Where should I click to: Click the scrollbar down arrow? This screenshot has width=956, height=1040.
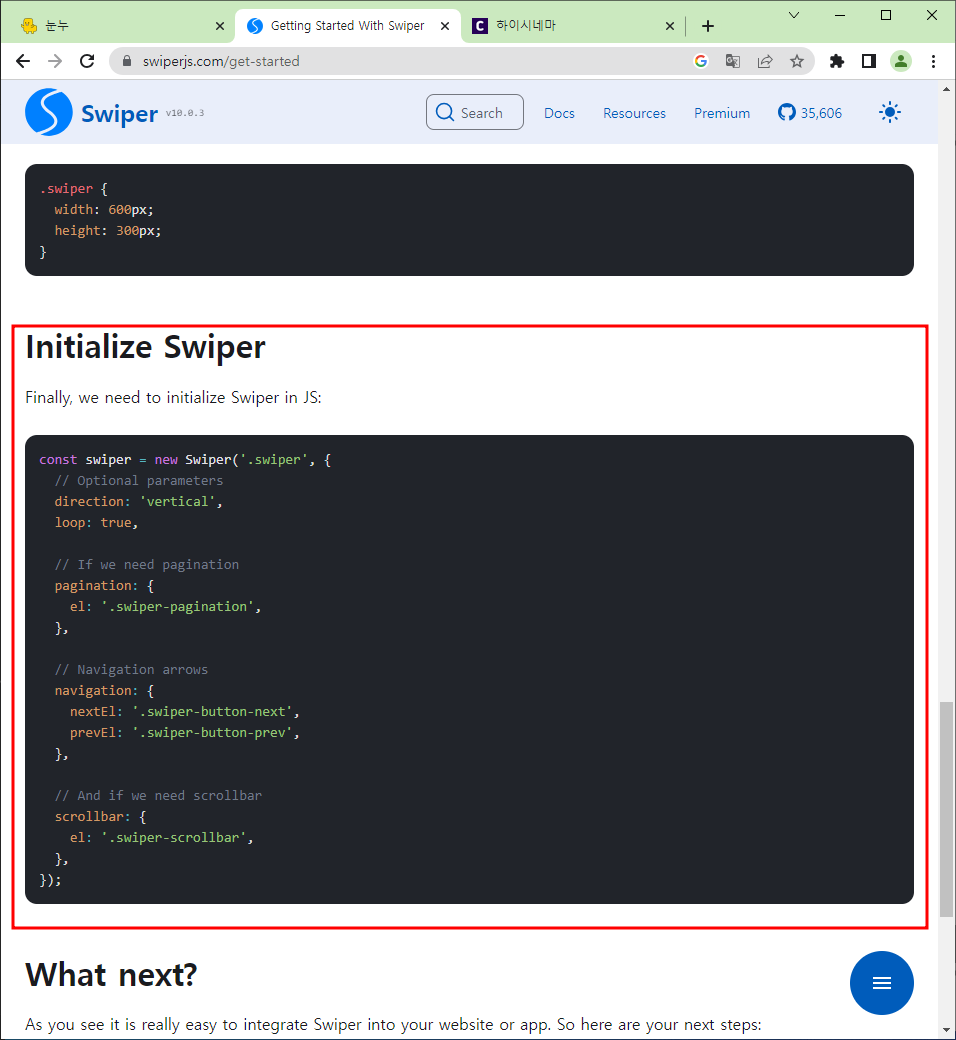click(946, 1030)
